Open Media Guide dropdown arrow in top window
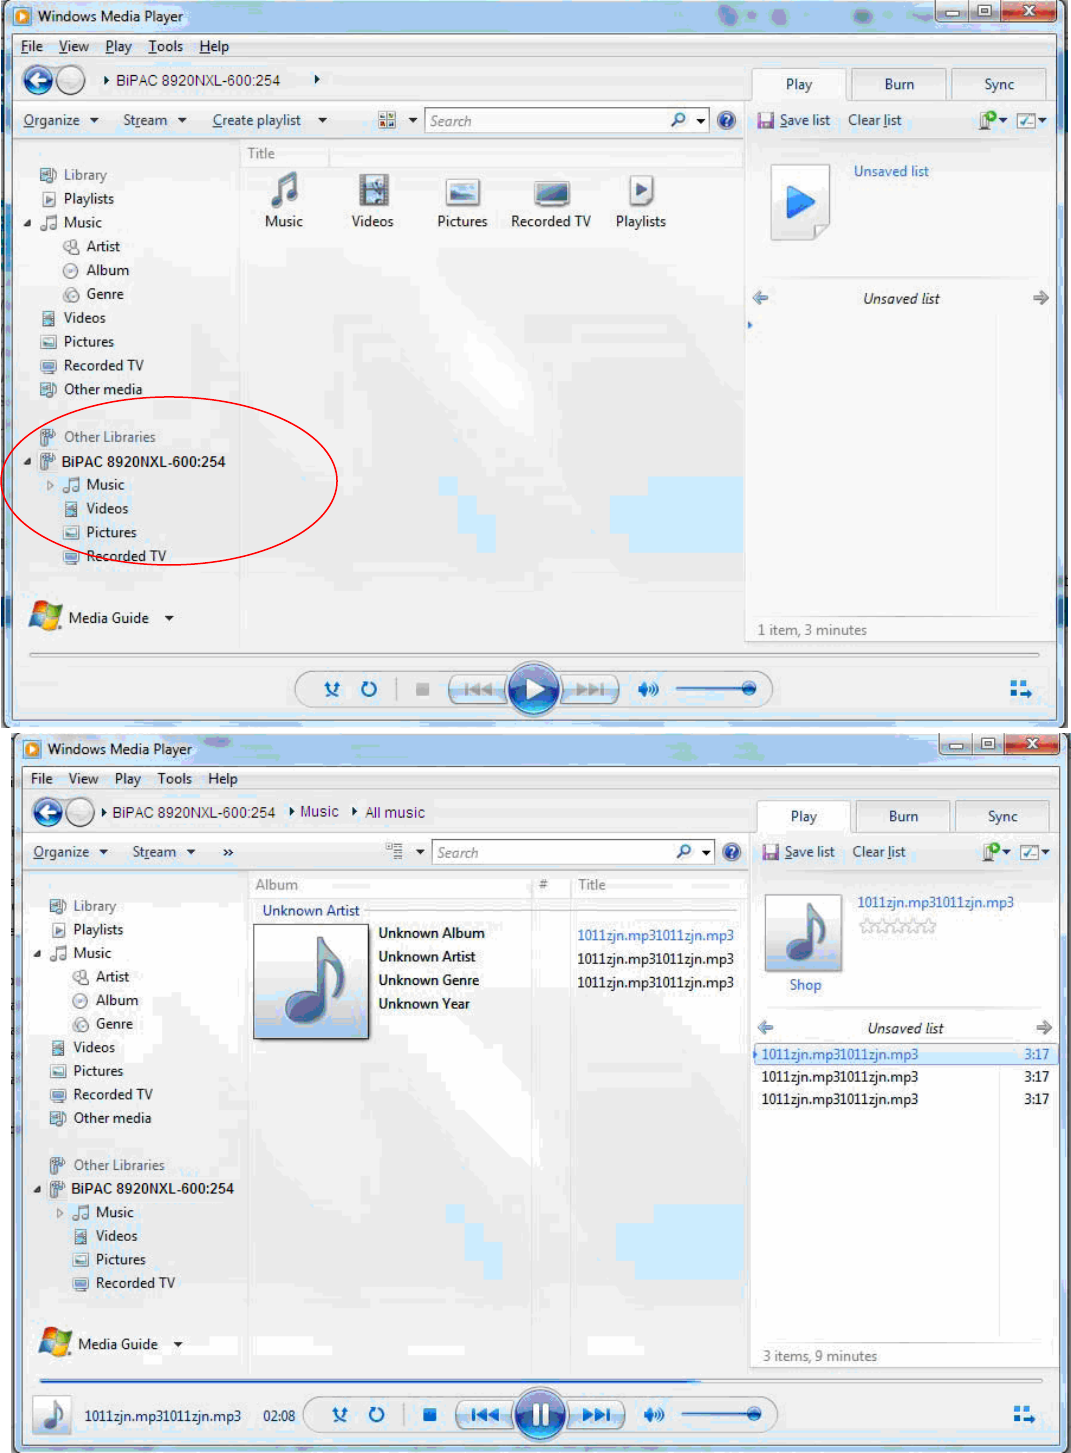The image size is (1071, 1453). tap(169, 618)
